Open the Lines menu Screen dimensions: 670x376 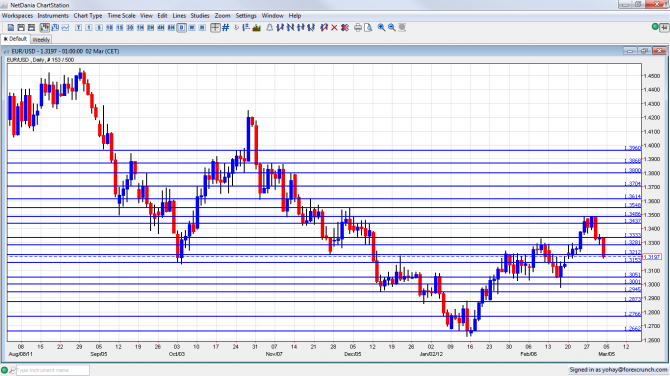click(179, 16)
